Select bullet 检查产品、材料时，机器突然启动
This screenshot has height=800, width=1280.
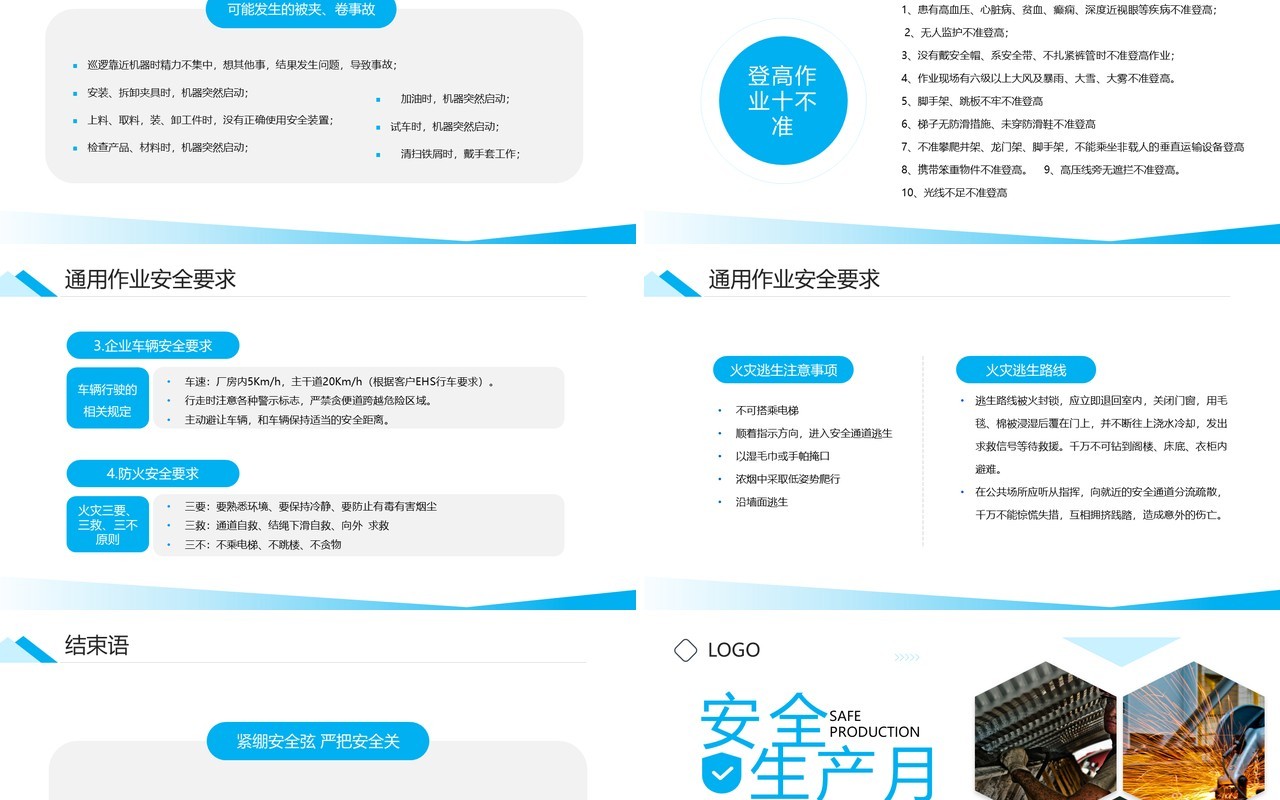click(x=167, y=148)
